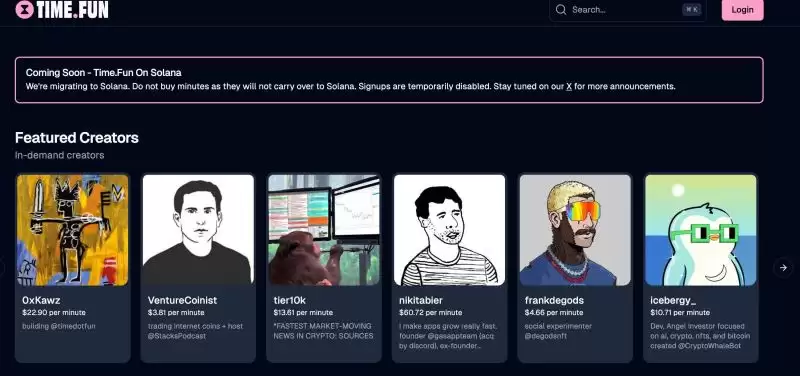Screen dimensions: 800x376
Task: Select frankdegods' rainbow glasses avatar
Action: (x=575, y=230)
